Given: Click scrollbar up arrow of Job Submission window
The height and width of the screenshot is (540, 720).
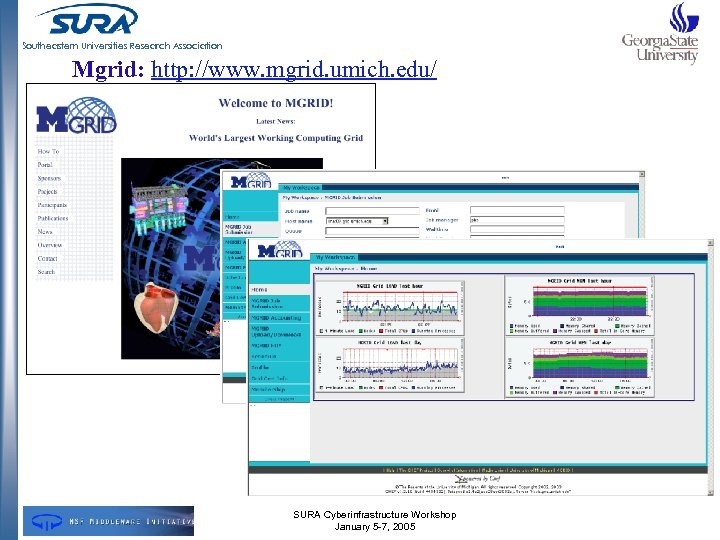Looking at the screenshot, I should coord(642,174).
